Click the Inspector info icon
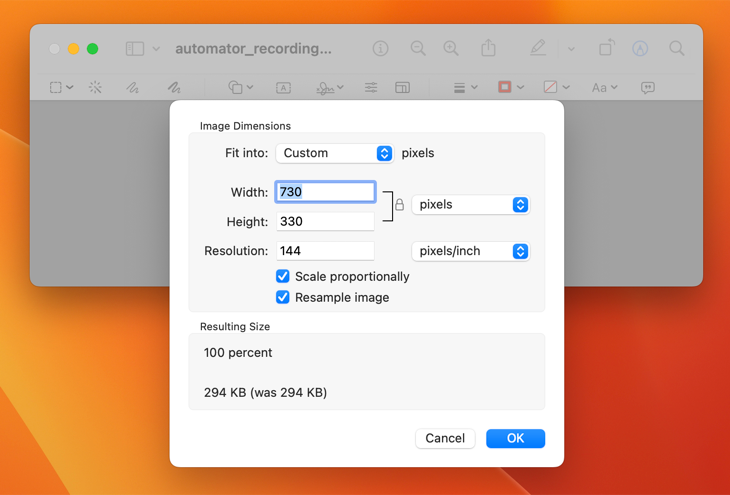The height and width of the screenshot is (495, 730). (380, 48)
